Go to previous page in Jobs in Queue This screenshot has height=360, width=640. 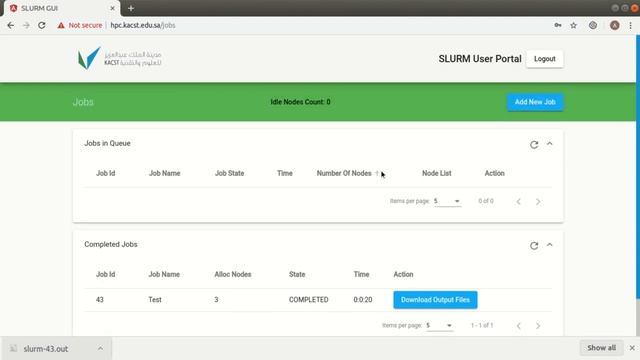518,202
